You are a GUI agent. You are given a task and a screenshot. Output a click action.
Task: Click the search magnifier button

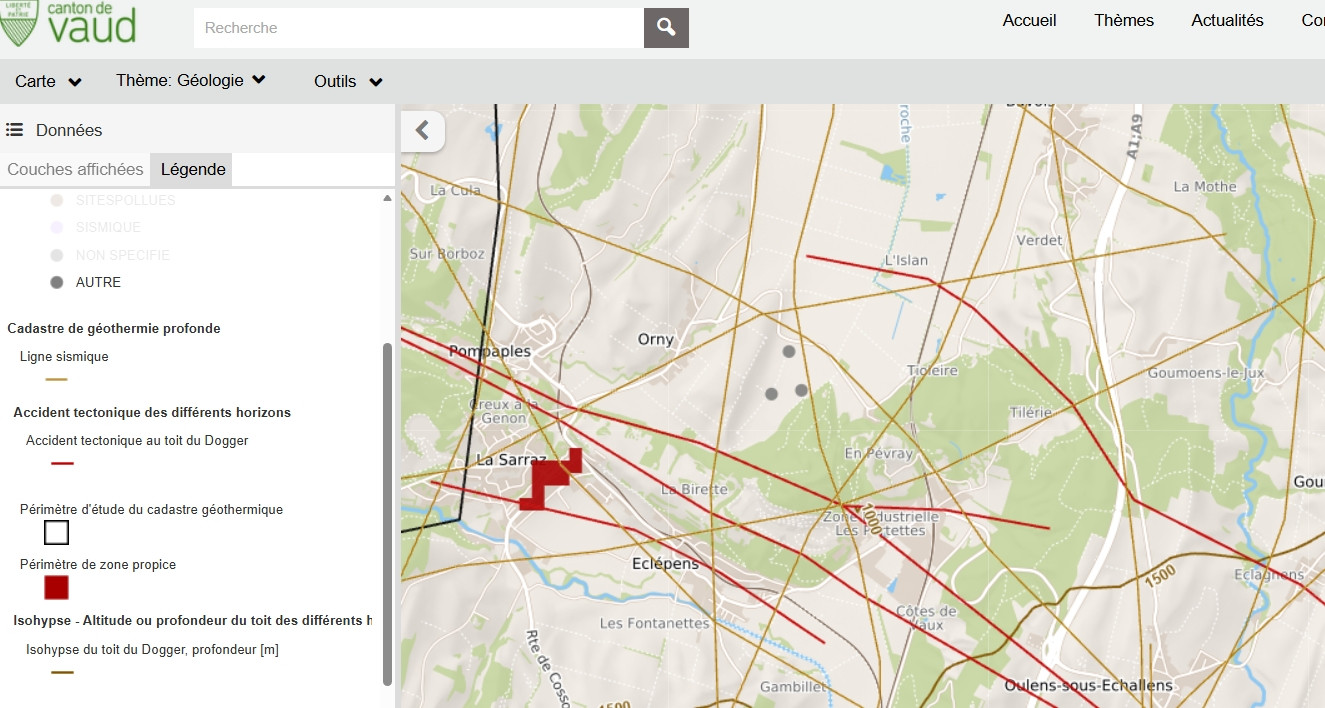(x=666, y=28)
